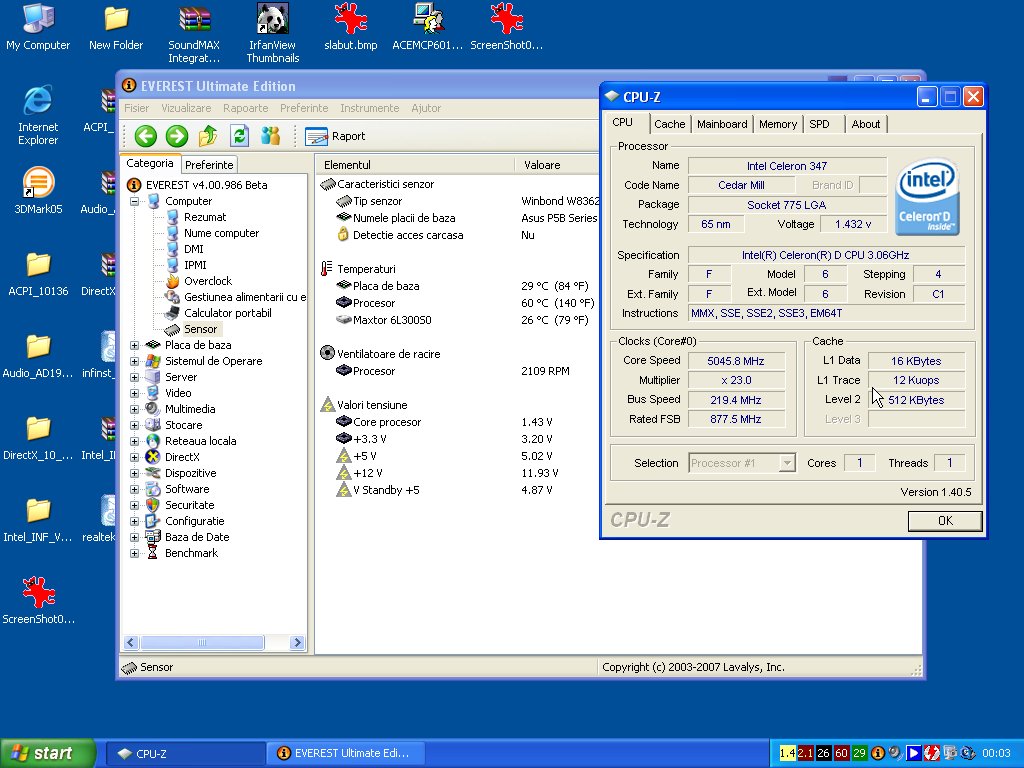Select Reteaua locala tree item

[x=200, y=441]
